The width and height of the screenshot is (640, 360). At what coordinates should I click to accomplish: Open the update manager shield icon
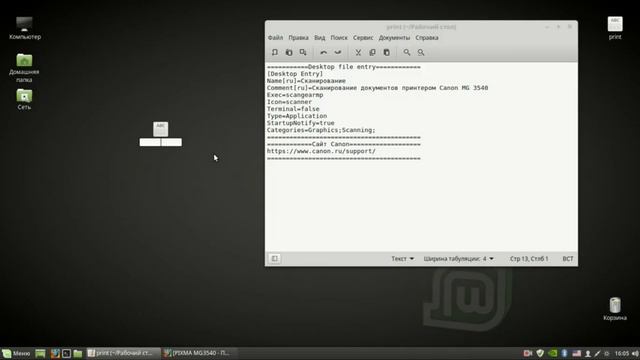tap(540, 353)
